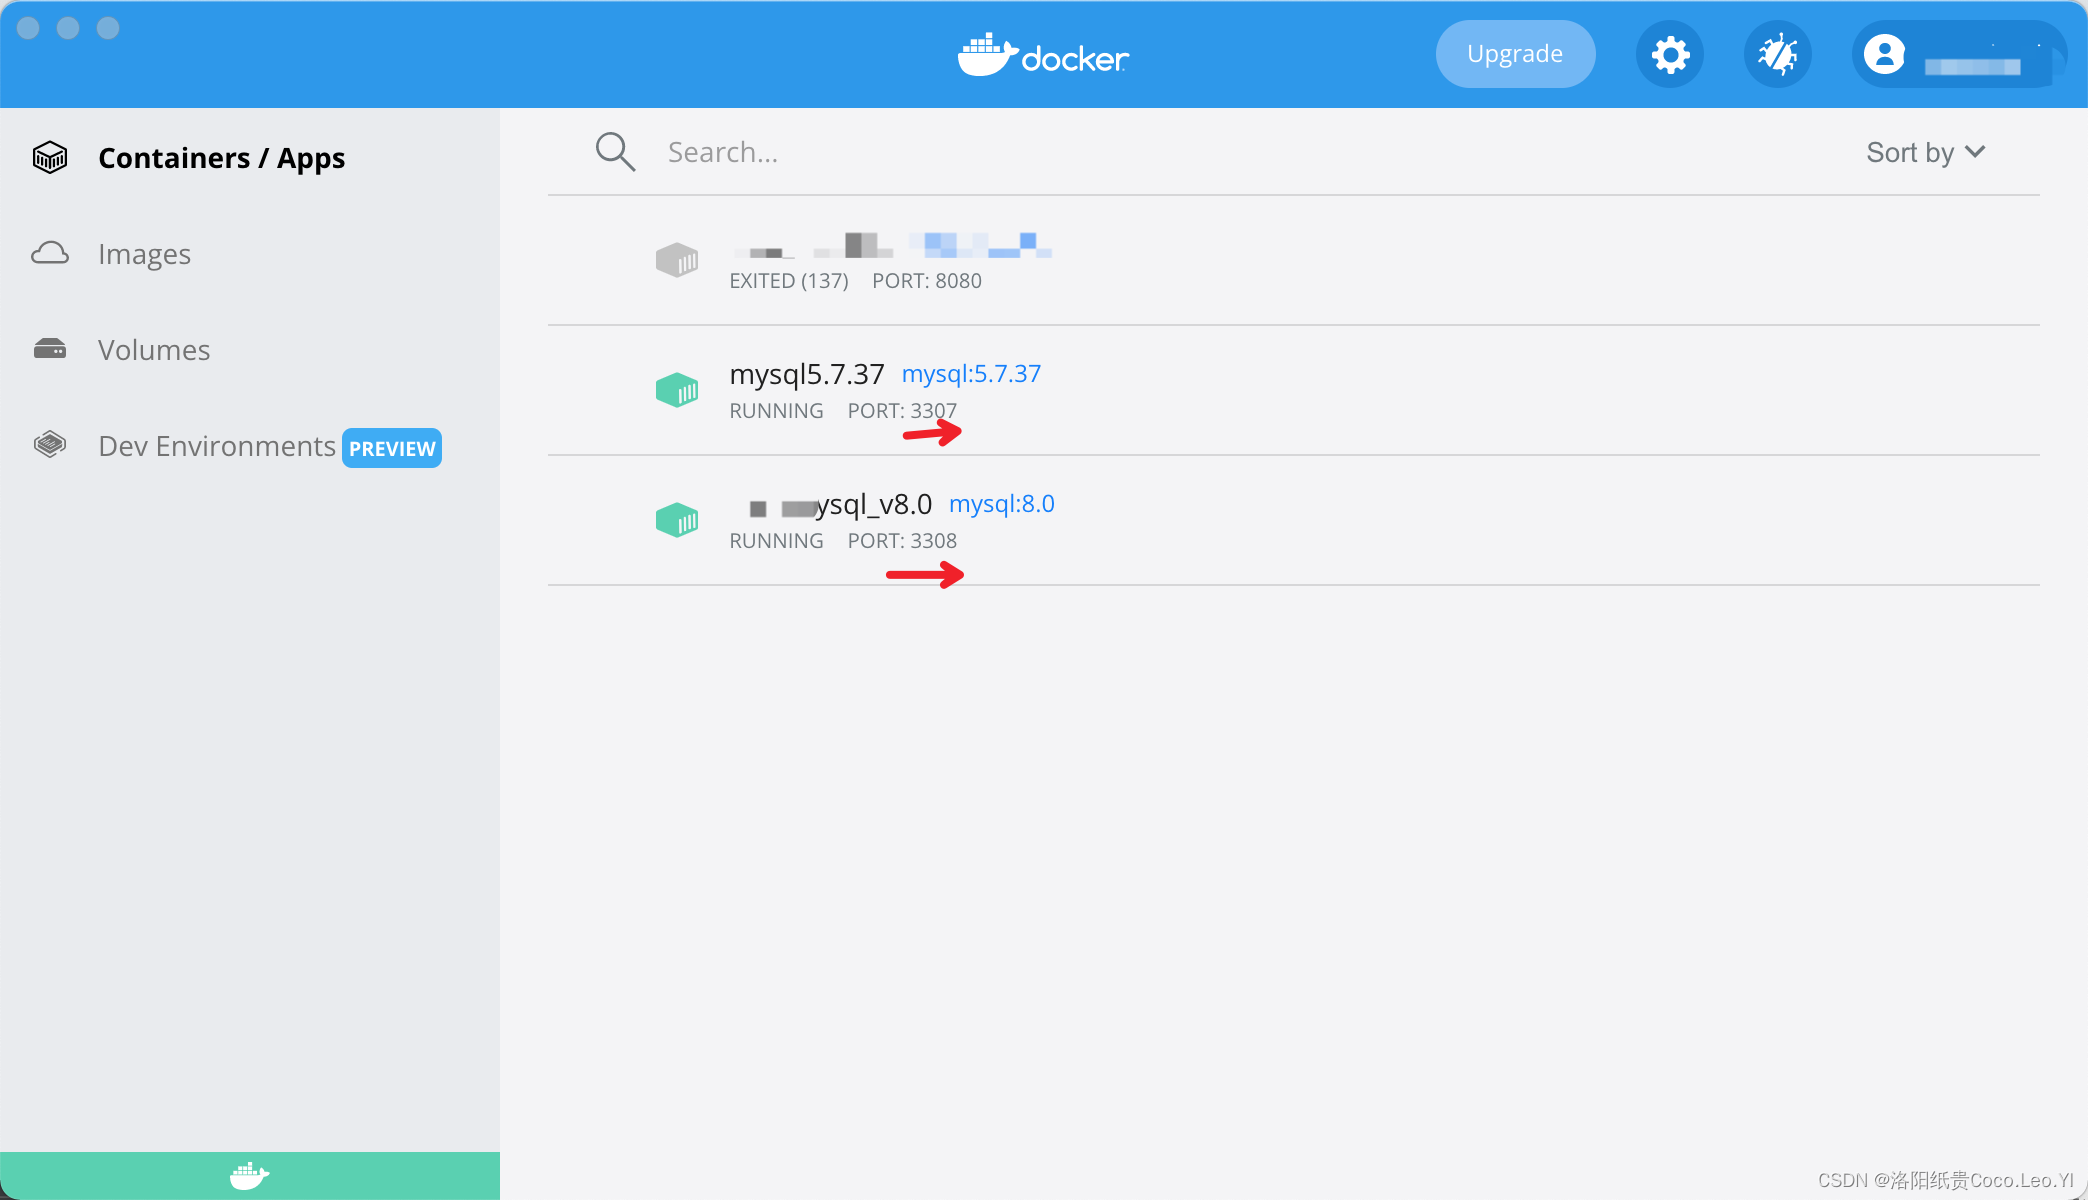Click the Containers / Apps sidebar icon
This screenshot has height=1200, width=2088.
50,157
